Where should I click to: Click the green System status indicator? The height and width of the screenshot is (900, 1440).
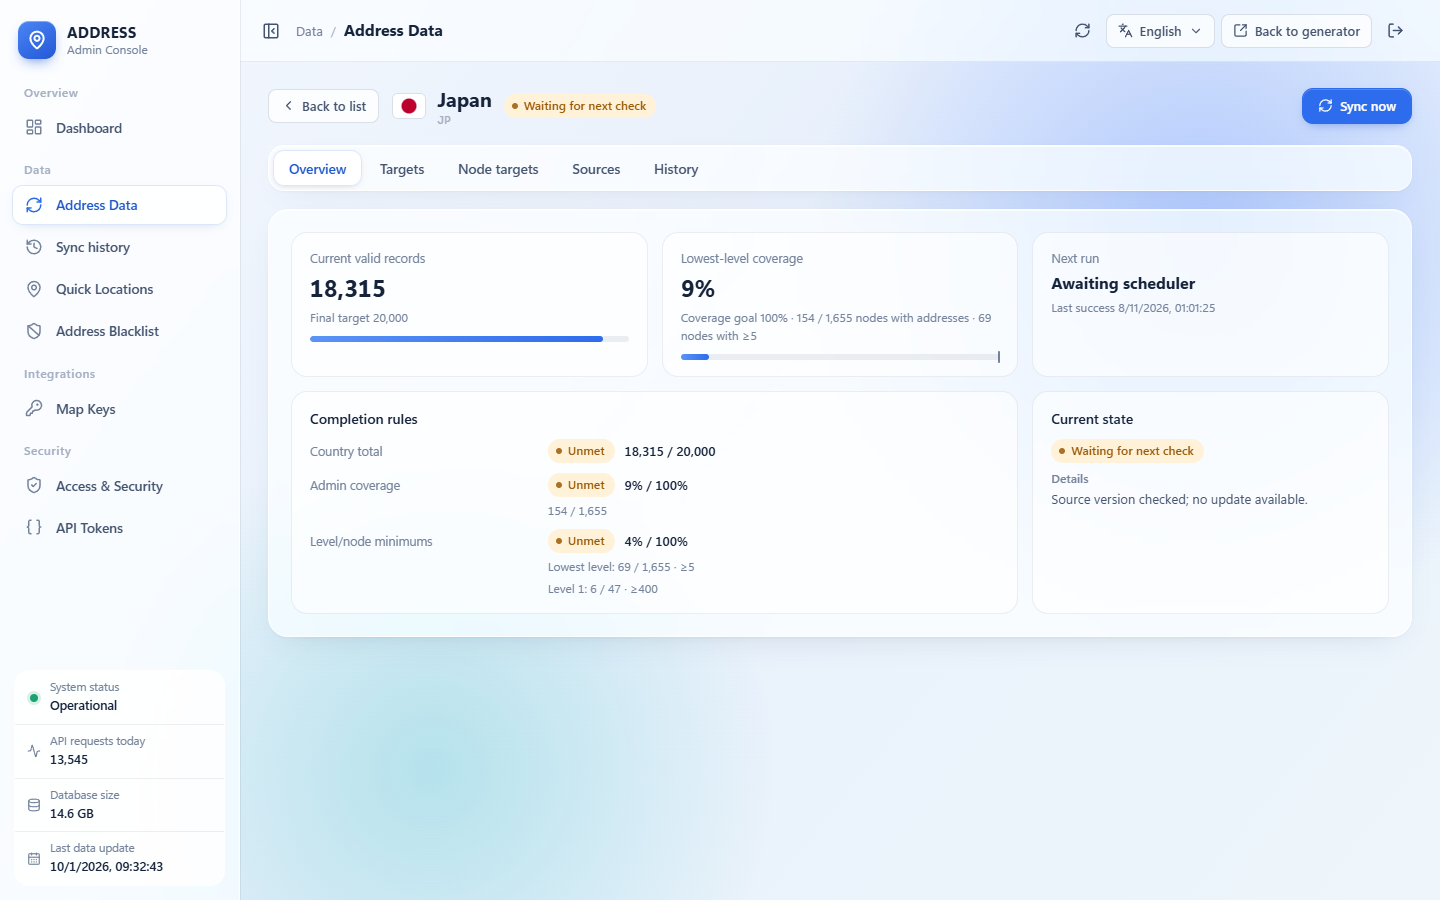pos(34,697)
